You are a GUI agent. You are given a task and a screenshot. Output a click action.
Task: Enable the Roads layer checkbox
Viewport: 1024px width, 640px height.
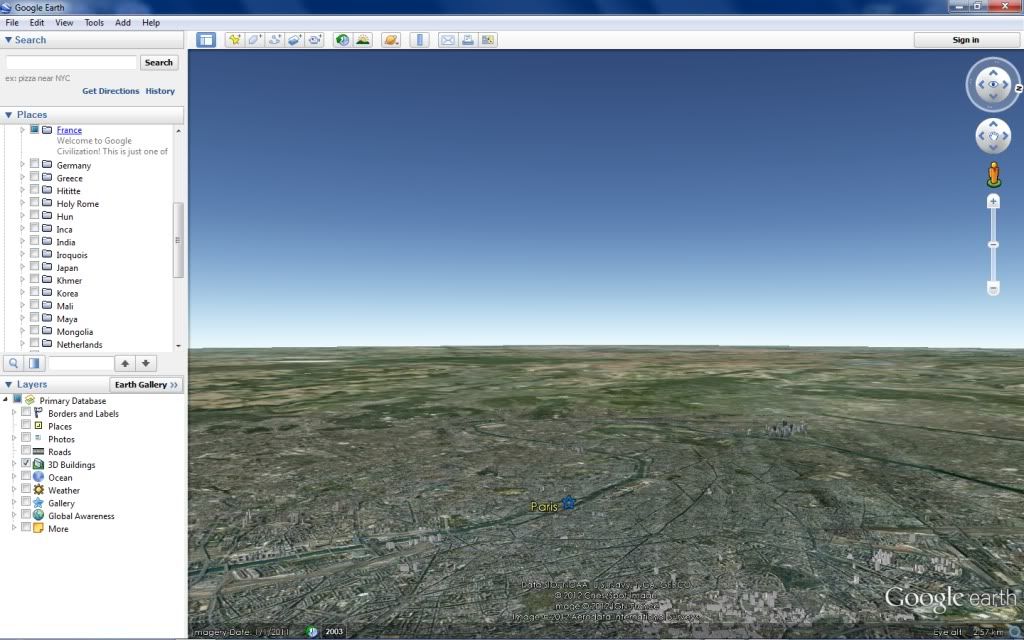(x=26, y=451)
